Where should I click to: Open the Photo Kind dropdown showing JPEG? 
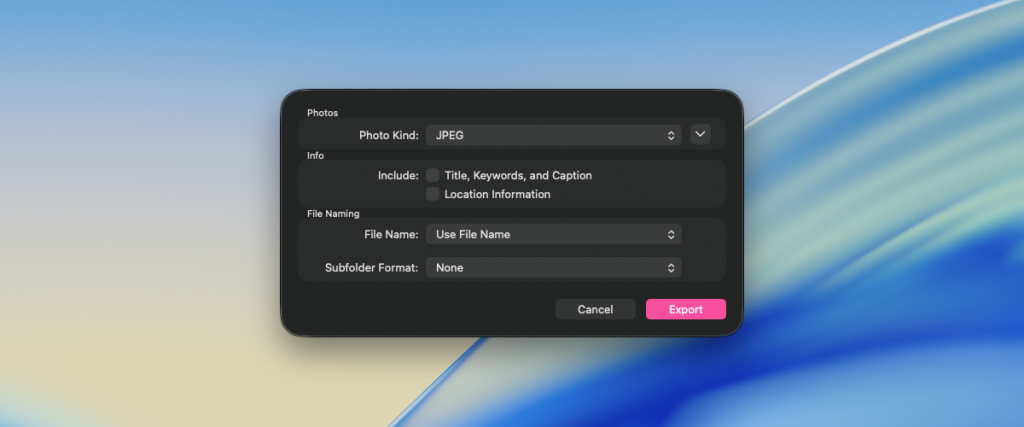(x=553, y=135)
